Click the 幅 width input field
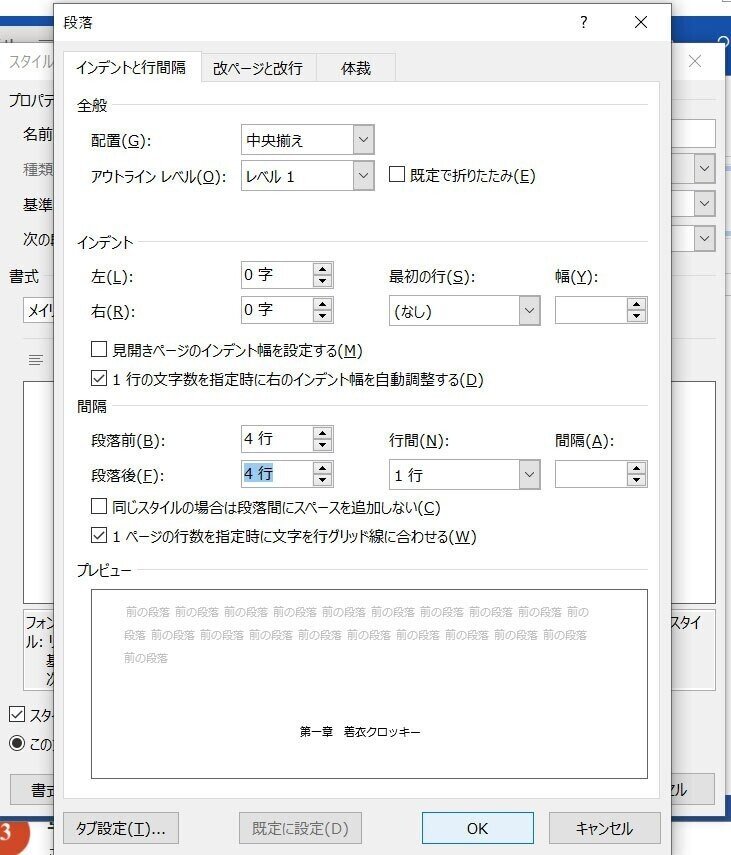 [x=591, y=310]
